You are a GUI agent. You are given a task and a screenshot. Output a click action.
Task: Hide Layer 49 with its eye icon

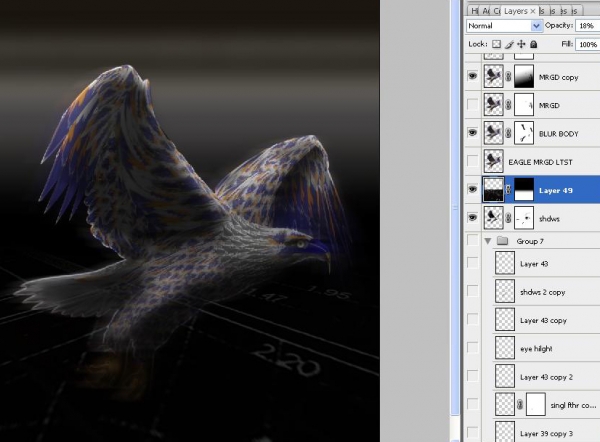[473, 189]
